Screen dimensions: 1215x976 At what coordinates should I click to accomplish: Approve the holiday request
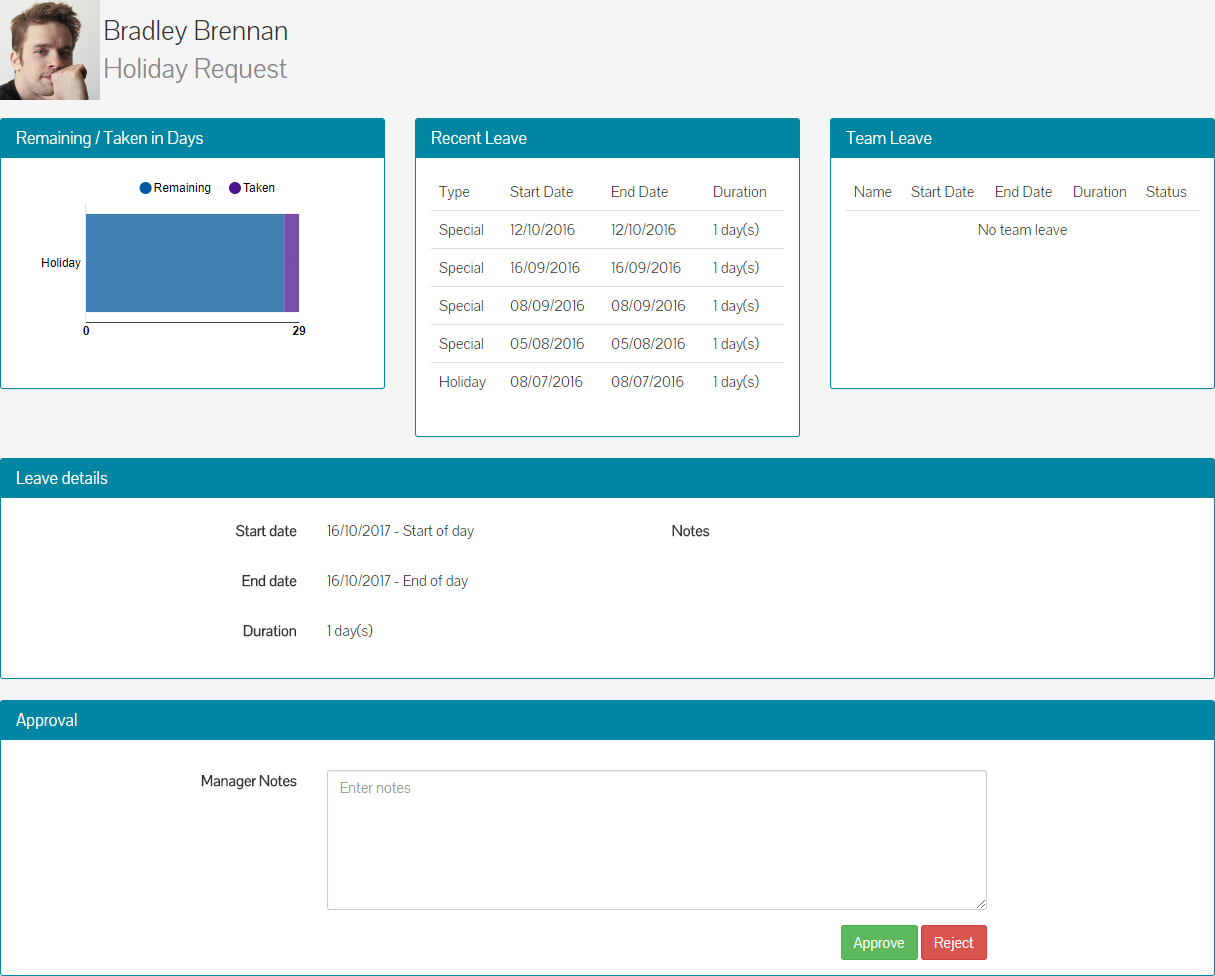pos(879,943)
